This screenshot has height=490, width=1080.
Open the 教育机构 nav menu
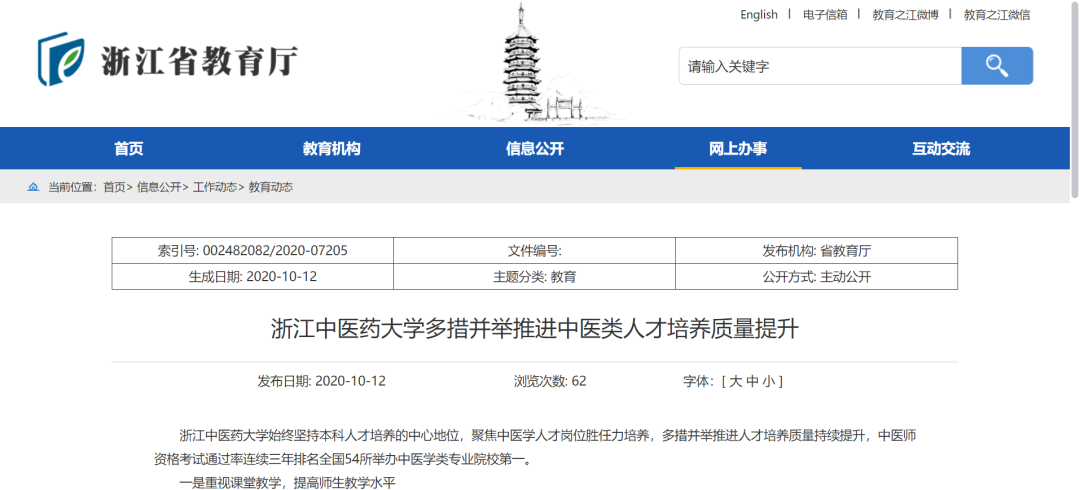[x=331, y=148]
